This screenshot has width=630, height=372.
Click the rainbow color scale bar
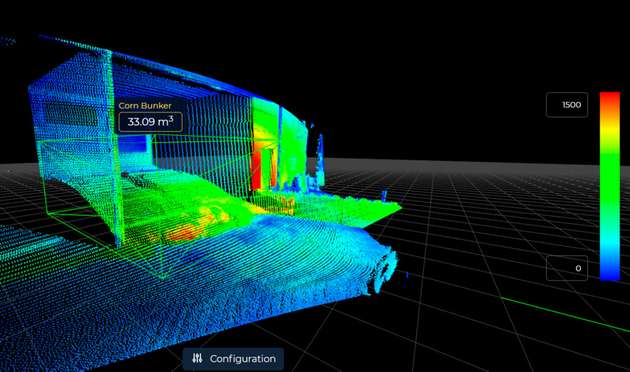pyautogui.click(x=610, y=186)
